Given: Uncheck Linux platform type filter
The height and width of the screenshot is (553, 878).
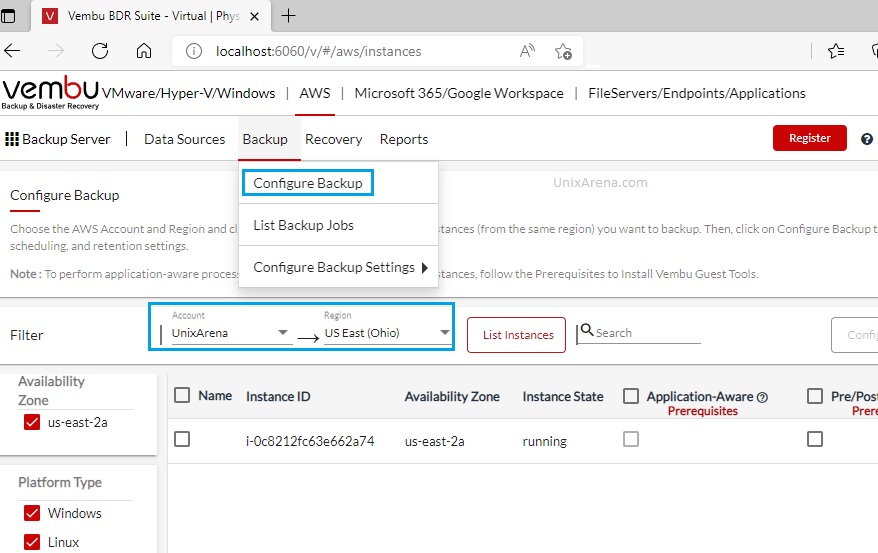Looking at the screenshot, I should [32, 542].
